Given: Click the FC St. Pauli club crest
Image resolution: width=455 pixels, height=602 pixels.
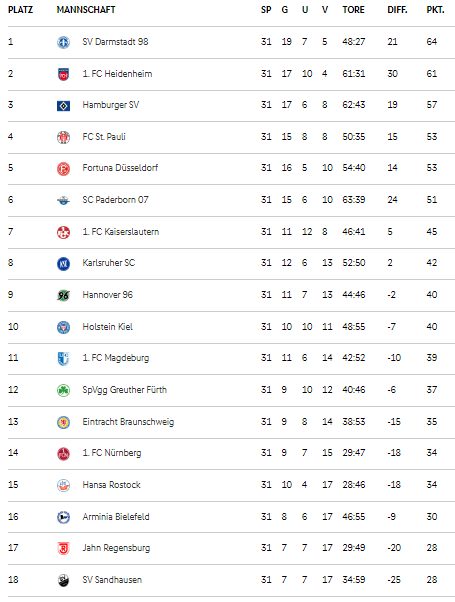Looking at the screenshot, I should (x=63, y=137).
